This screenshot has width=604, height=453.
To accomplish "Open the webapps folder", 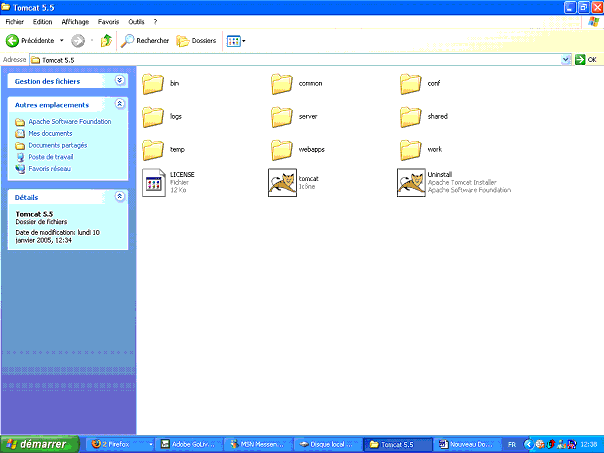I will click(283, 150).
